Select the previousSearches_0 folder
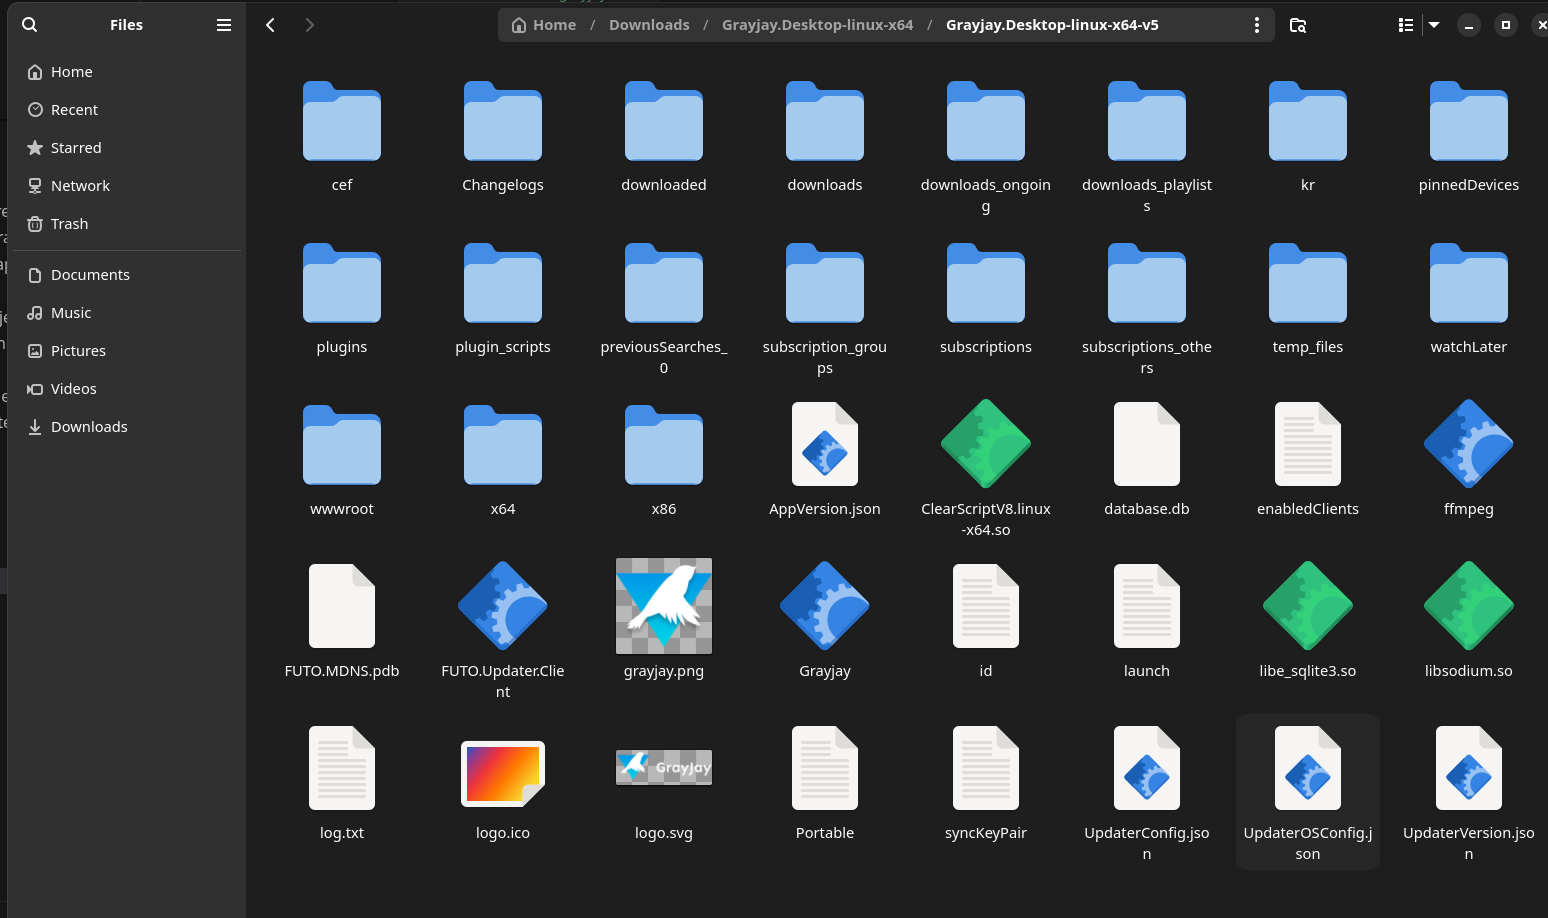1548x918 pixels. click(664, 283)
